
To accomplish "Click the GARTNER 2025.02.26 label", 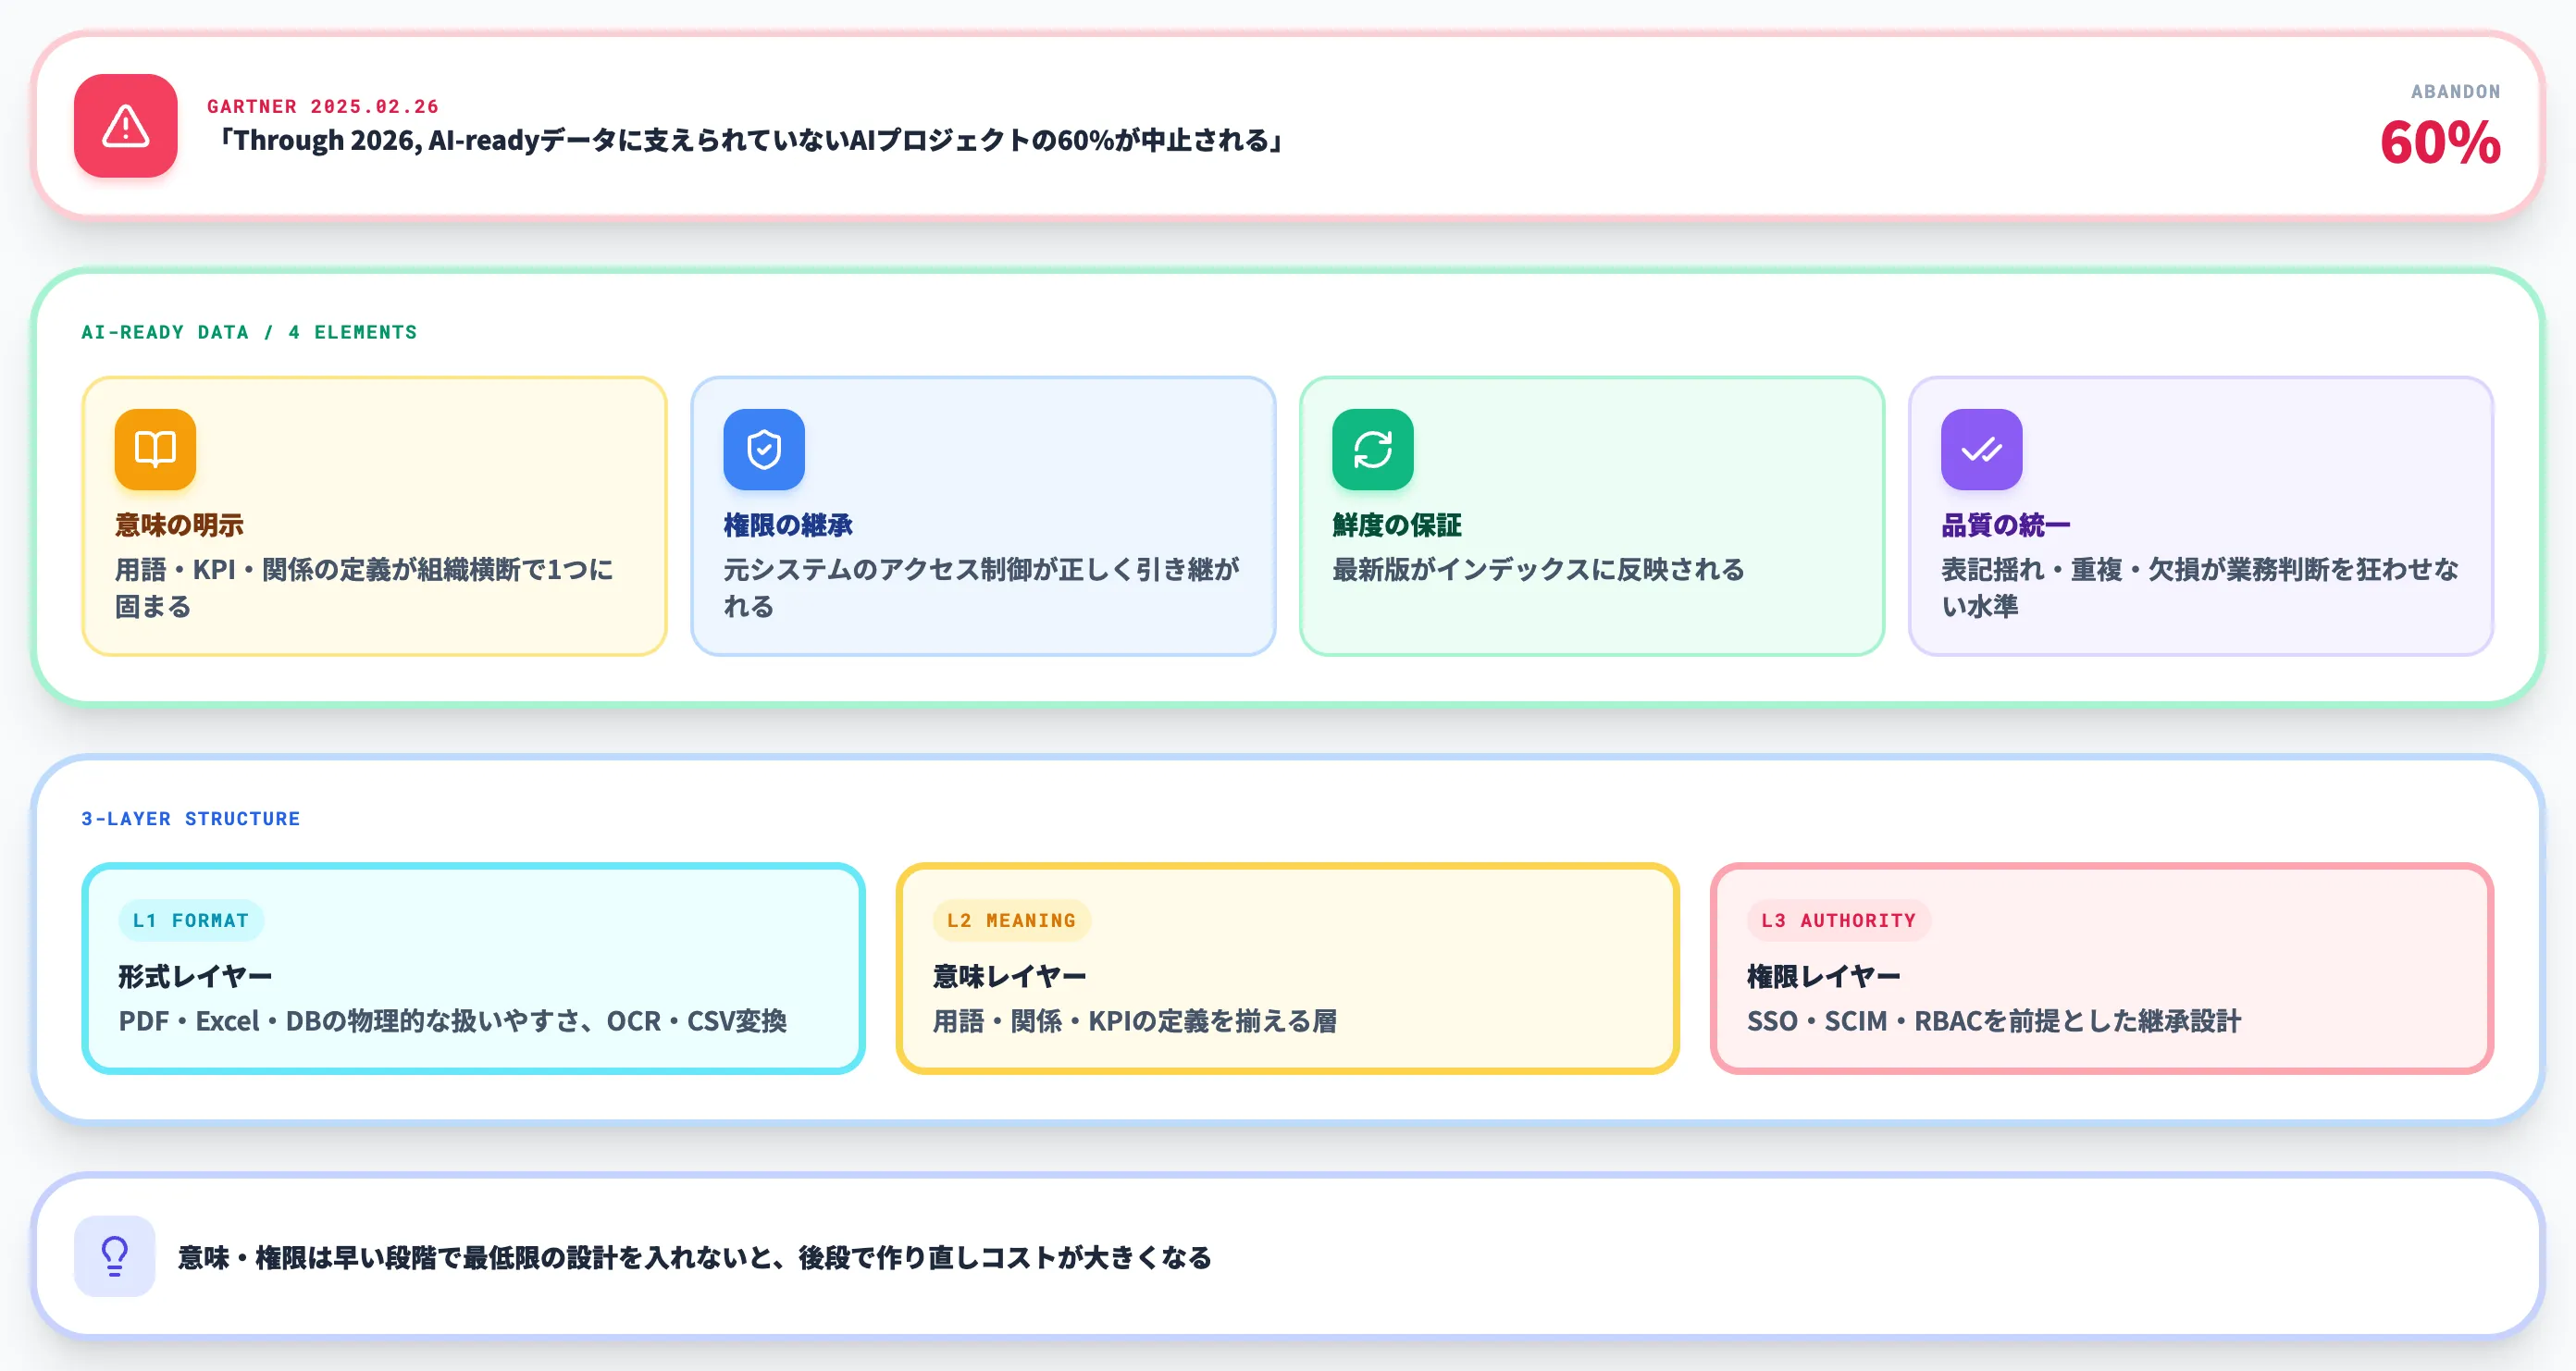I will (x=323, y=106).
